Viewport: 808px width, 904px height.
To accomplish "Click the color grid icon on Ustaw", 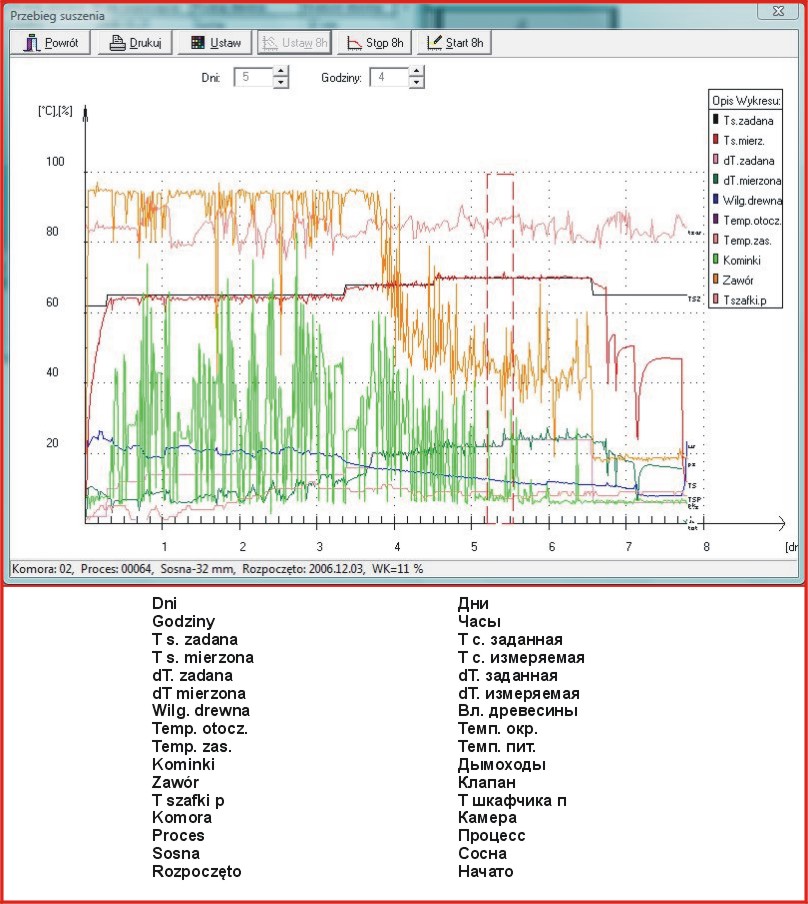I will (198, 42).
